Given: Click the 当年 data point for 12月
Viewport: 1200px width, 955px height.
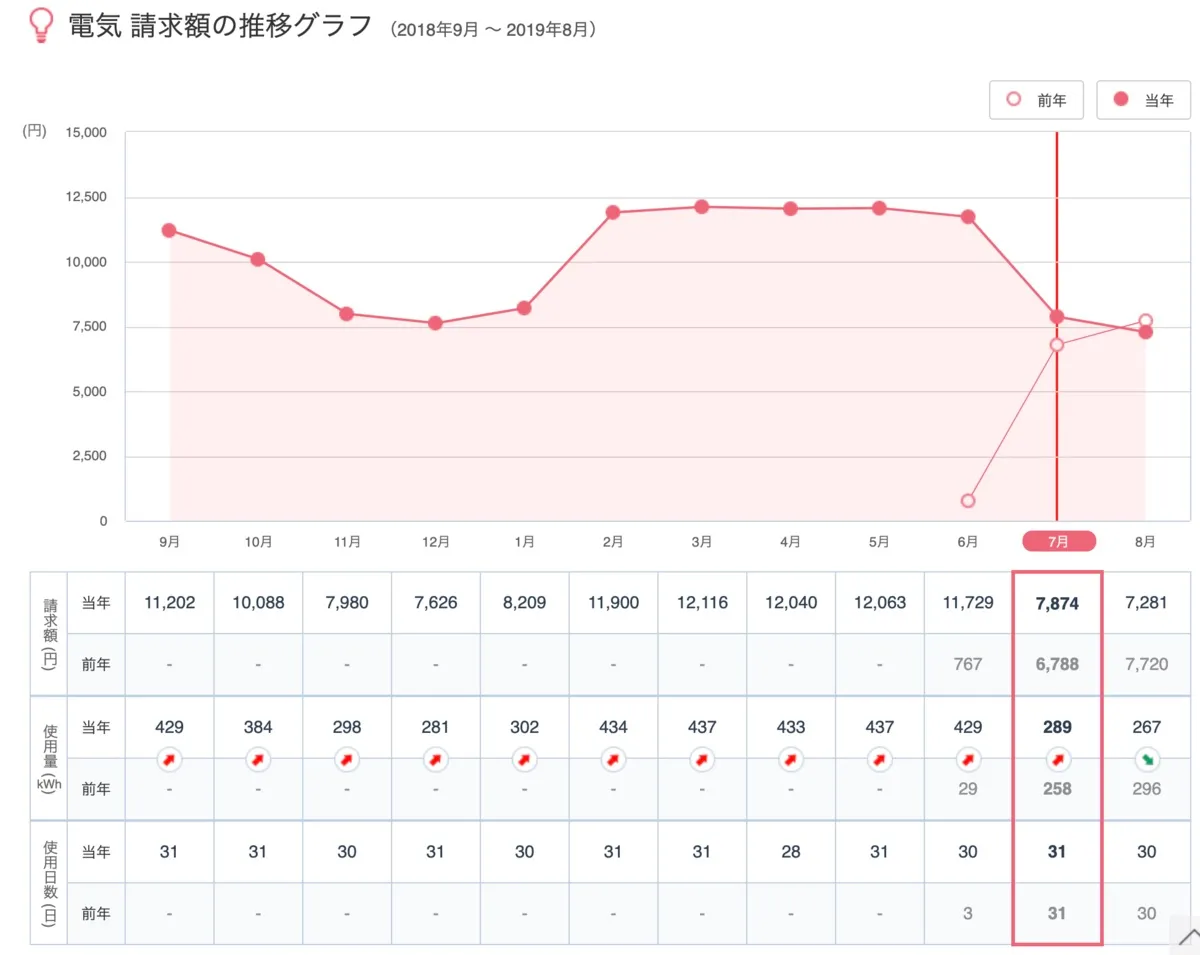Looking at the screenshot, I should tap(436, 323).
